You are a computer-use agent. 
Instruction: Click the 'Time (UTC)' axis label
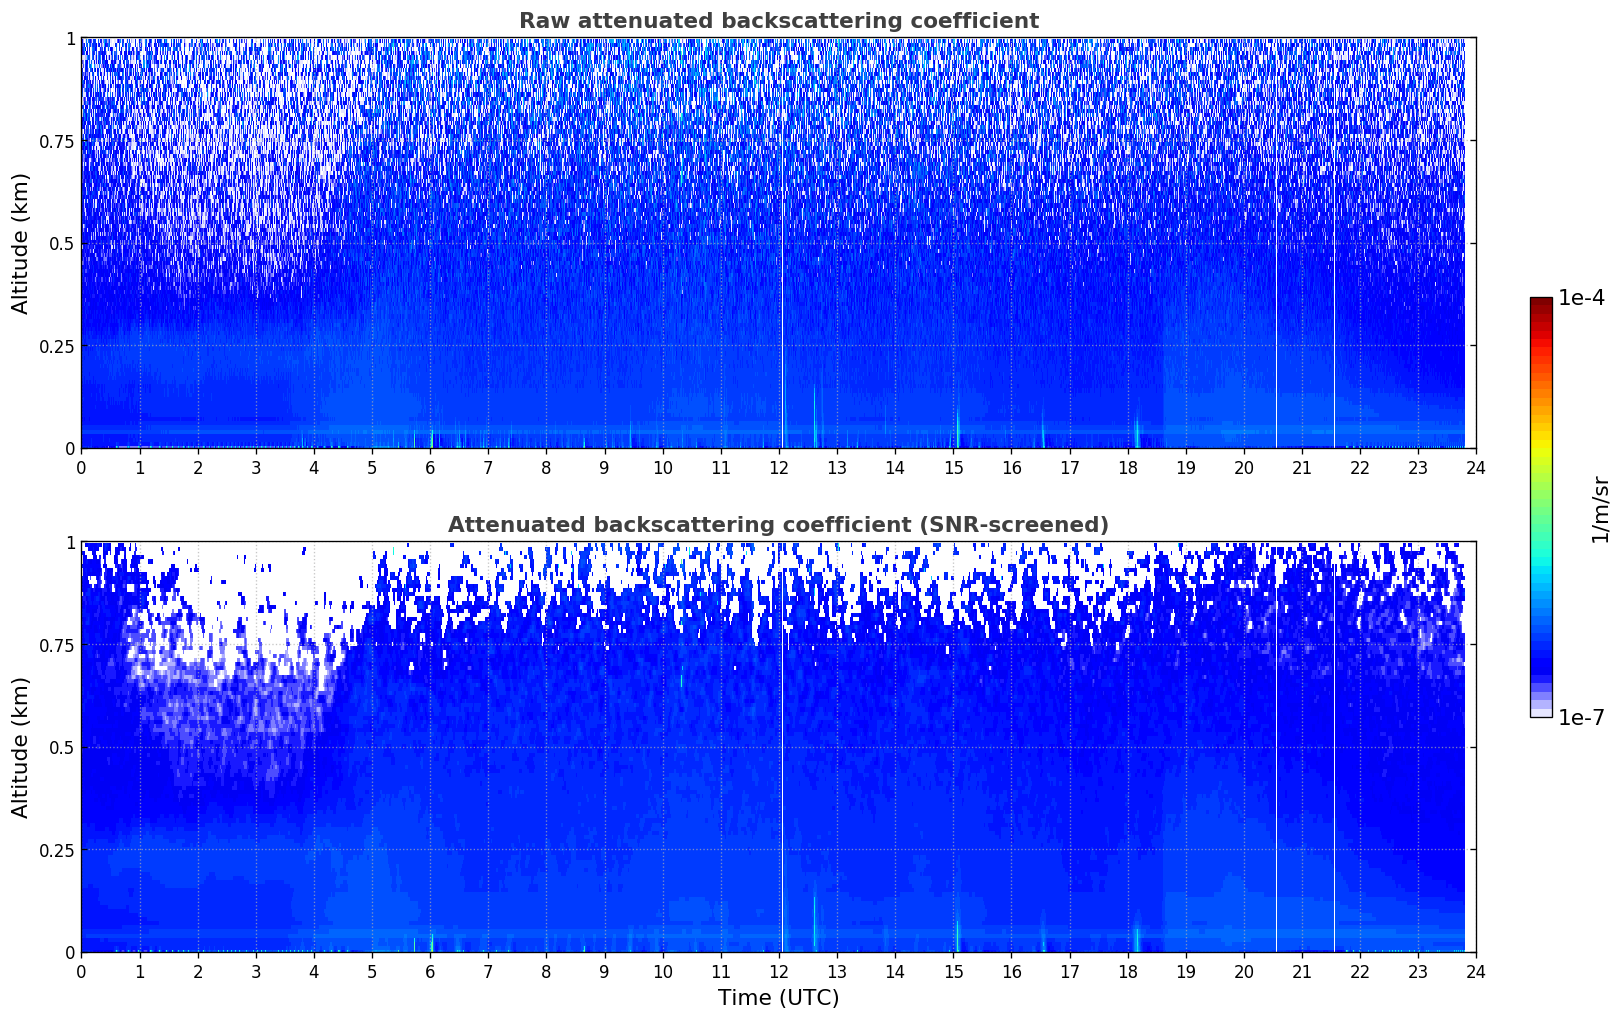778,998
